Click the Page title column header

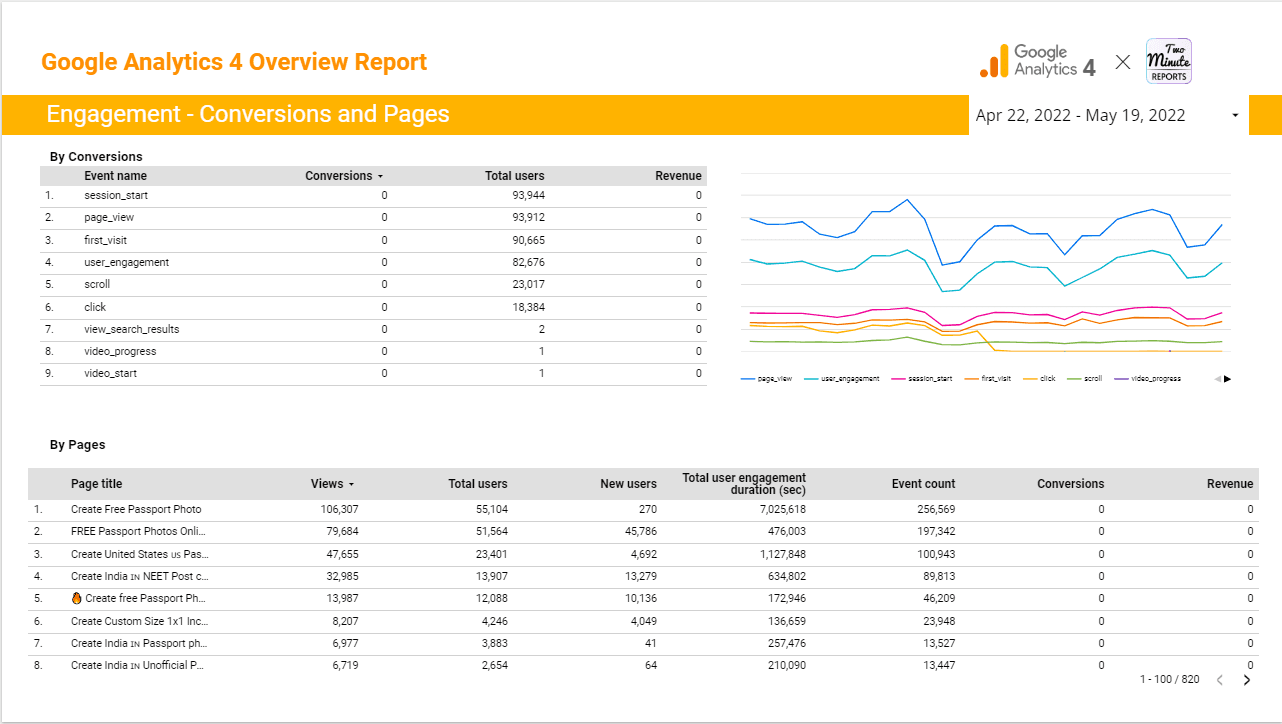[x=96, y=484]
